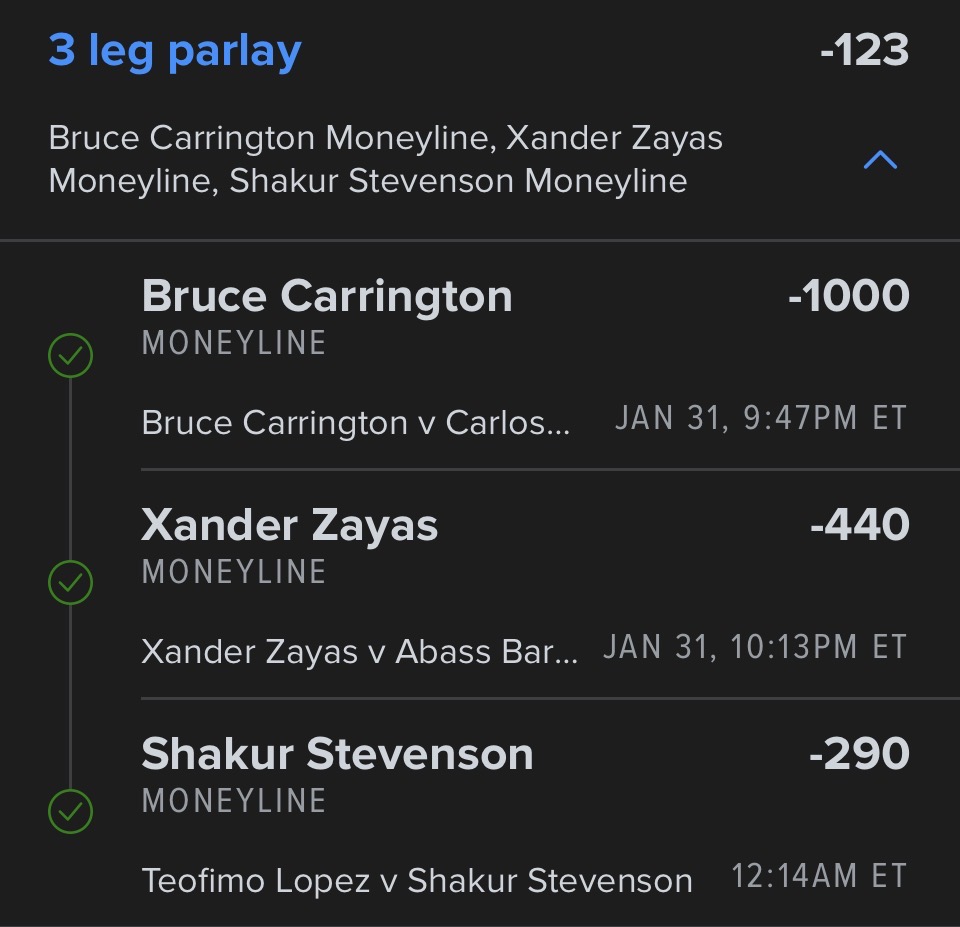Tap MONEYLINE label under Xander Zayas
Screen dimensions: 960x927
pyautogui.click(x=234, y=572)
